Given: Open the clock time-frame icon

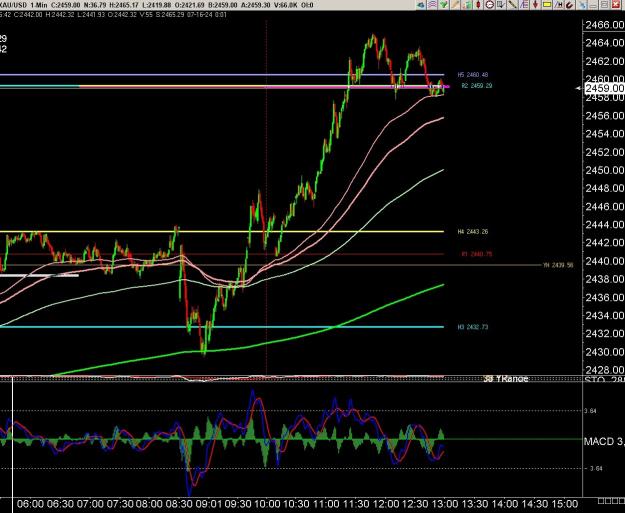Looking at the screenshot, I should tap(489, 5).
